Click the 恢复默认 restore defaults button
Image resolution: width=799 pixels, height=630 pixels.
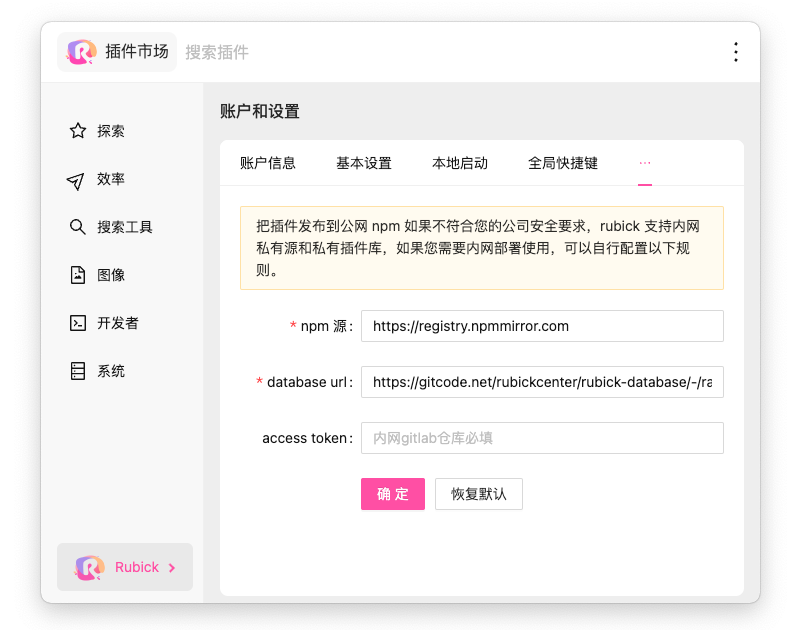point(479,494)
